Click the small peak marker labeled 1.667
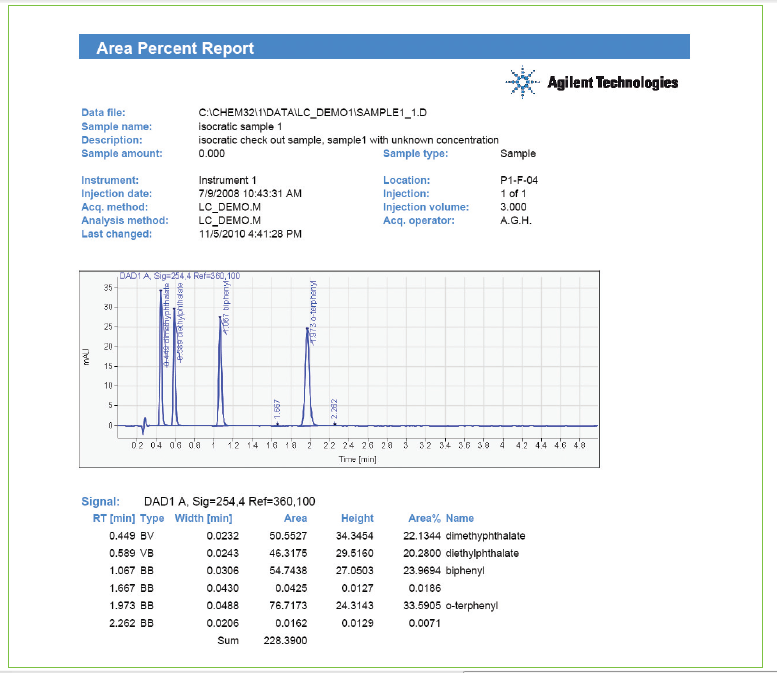 277,423
